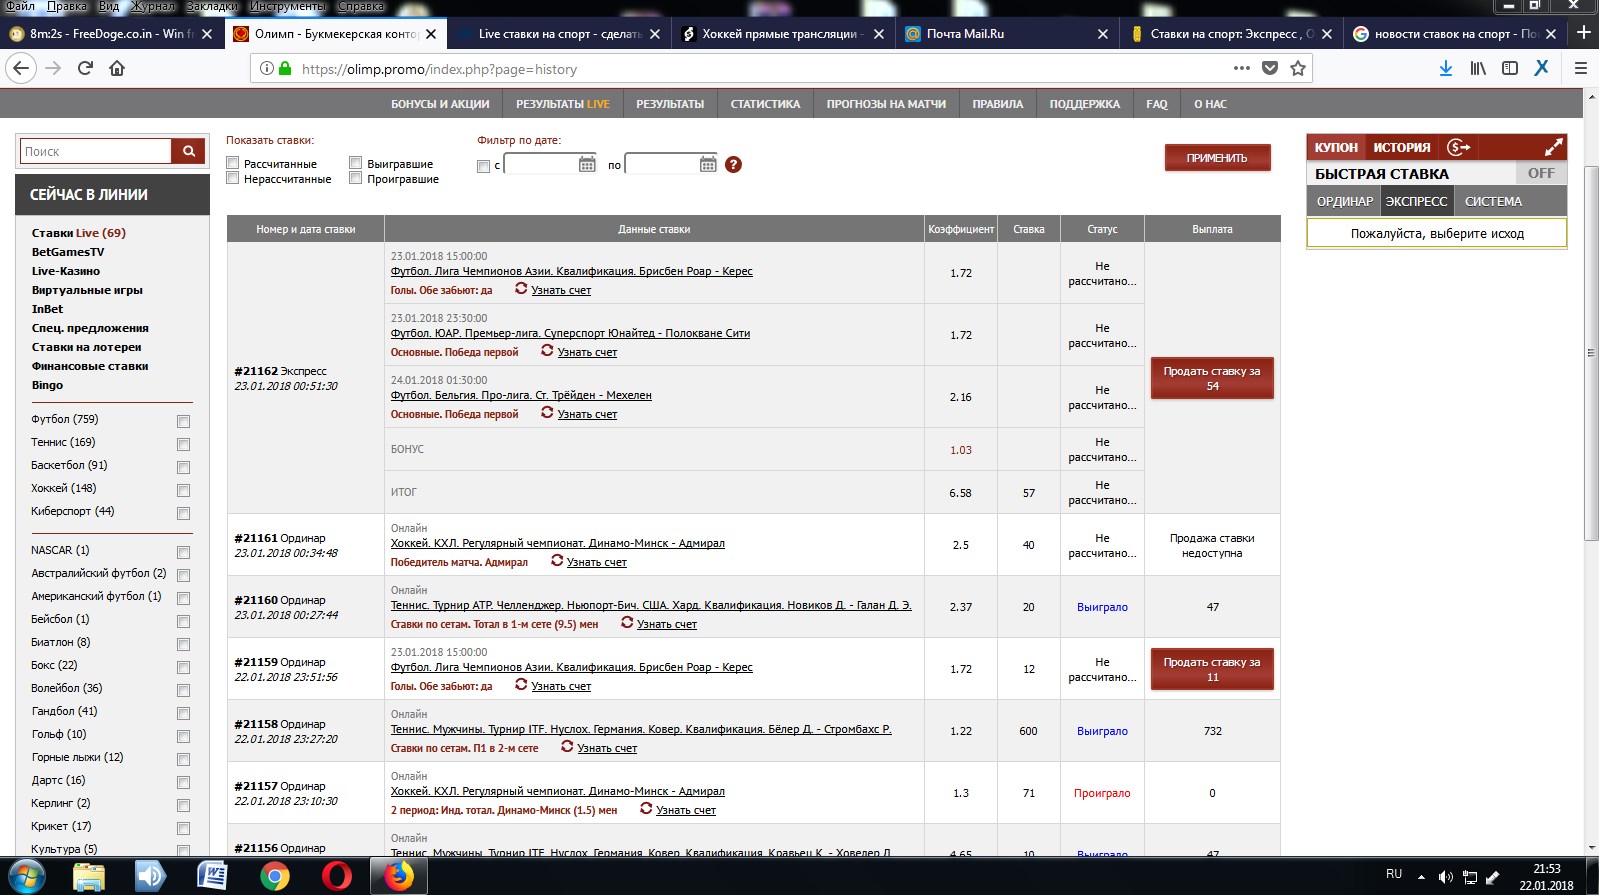
Task: Open Firefox downloads arrow
Action: pyautogui.click(x=1445, y=68)
